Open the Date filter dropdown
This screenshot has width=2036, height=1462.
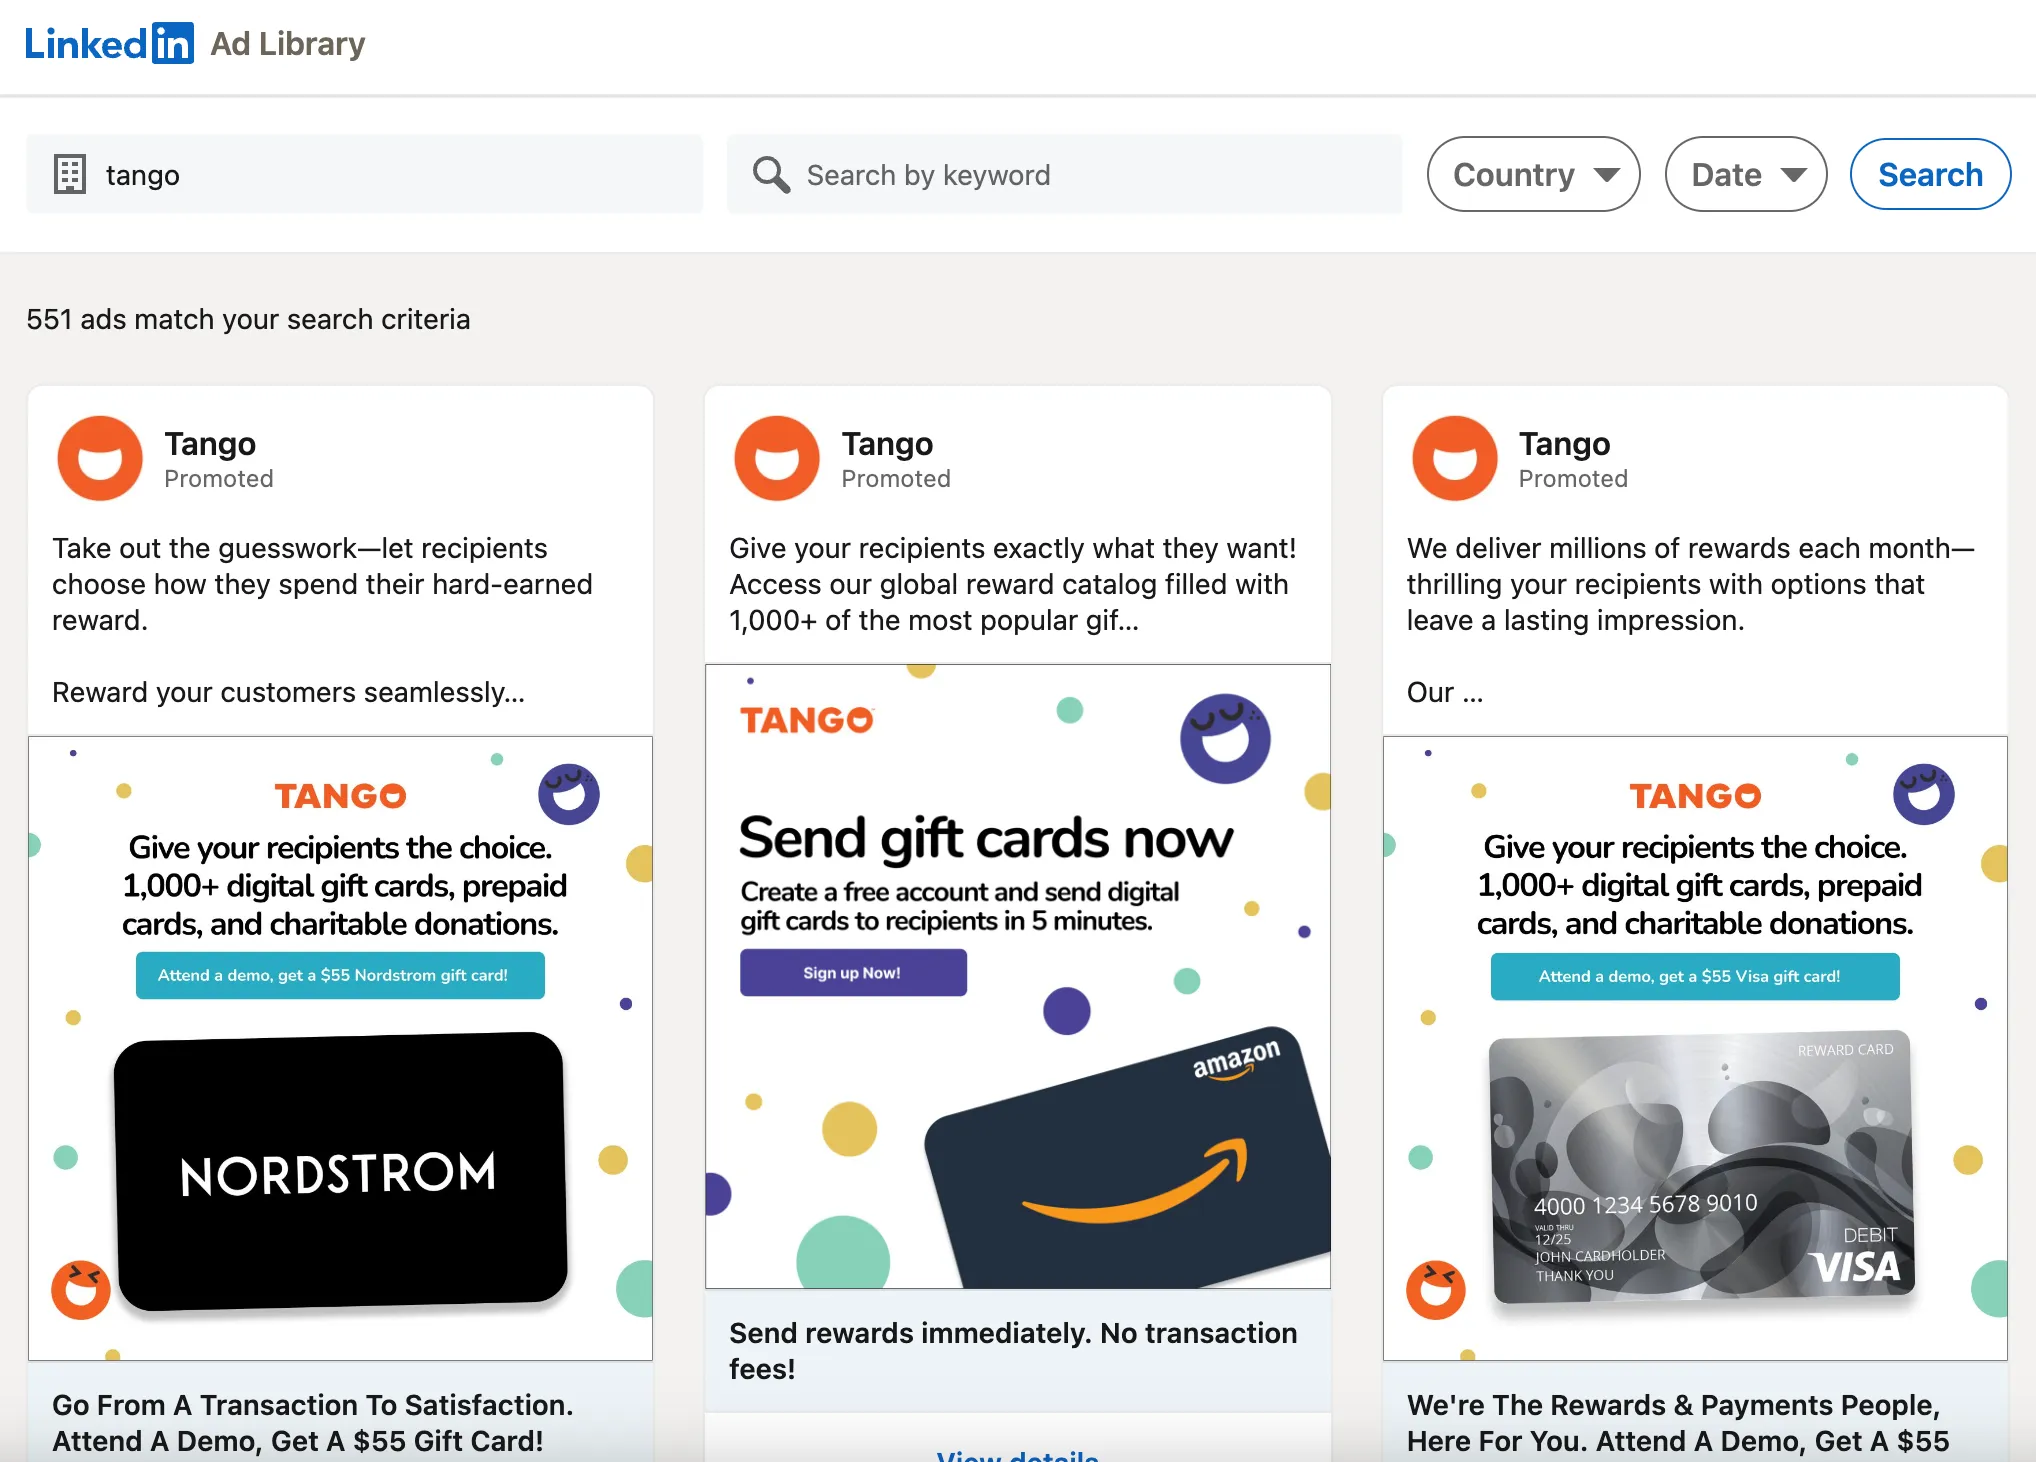(1745, 175)
